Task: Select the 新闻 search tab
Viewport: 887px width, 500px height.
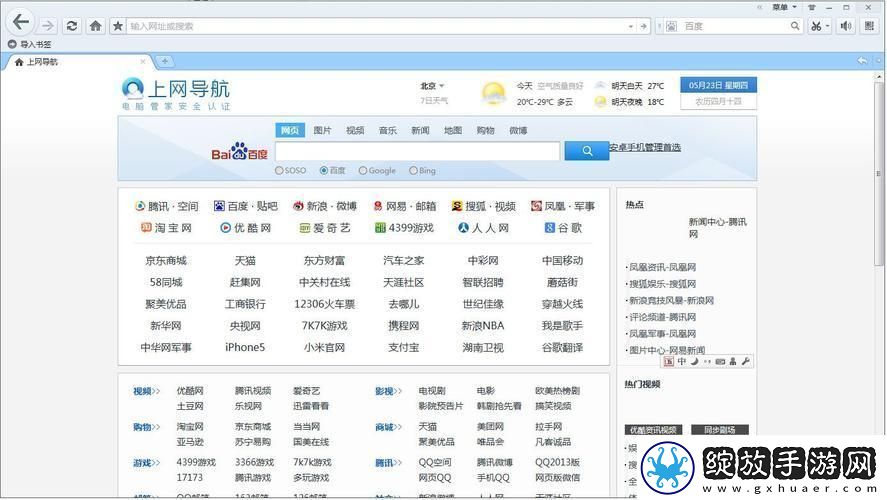Action: [420, 131]
